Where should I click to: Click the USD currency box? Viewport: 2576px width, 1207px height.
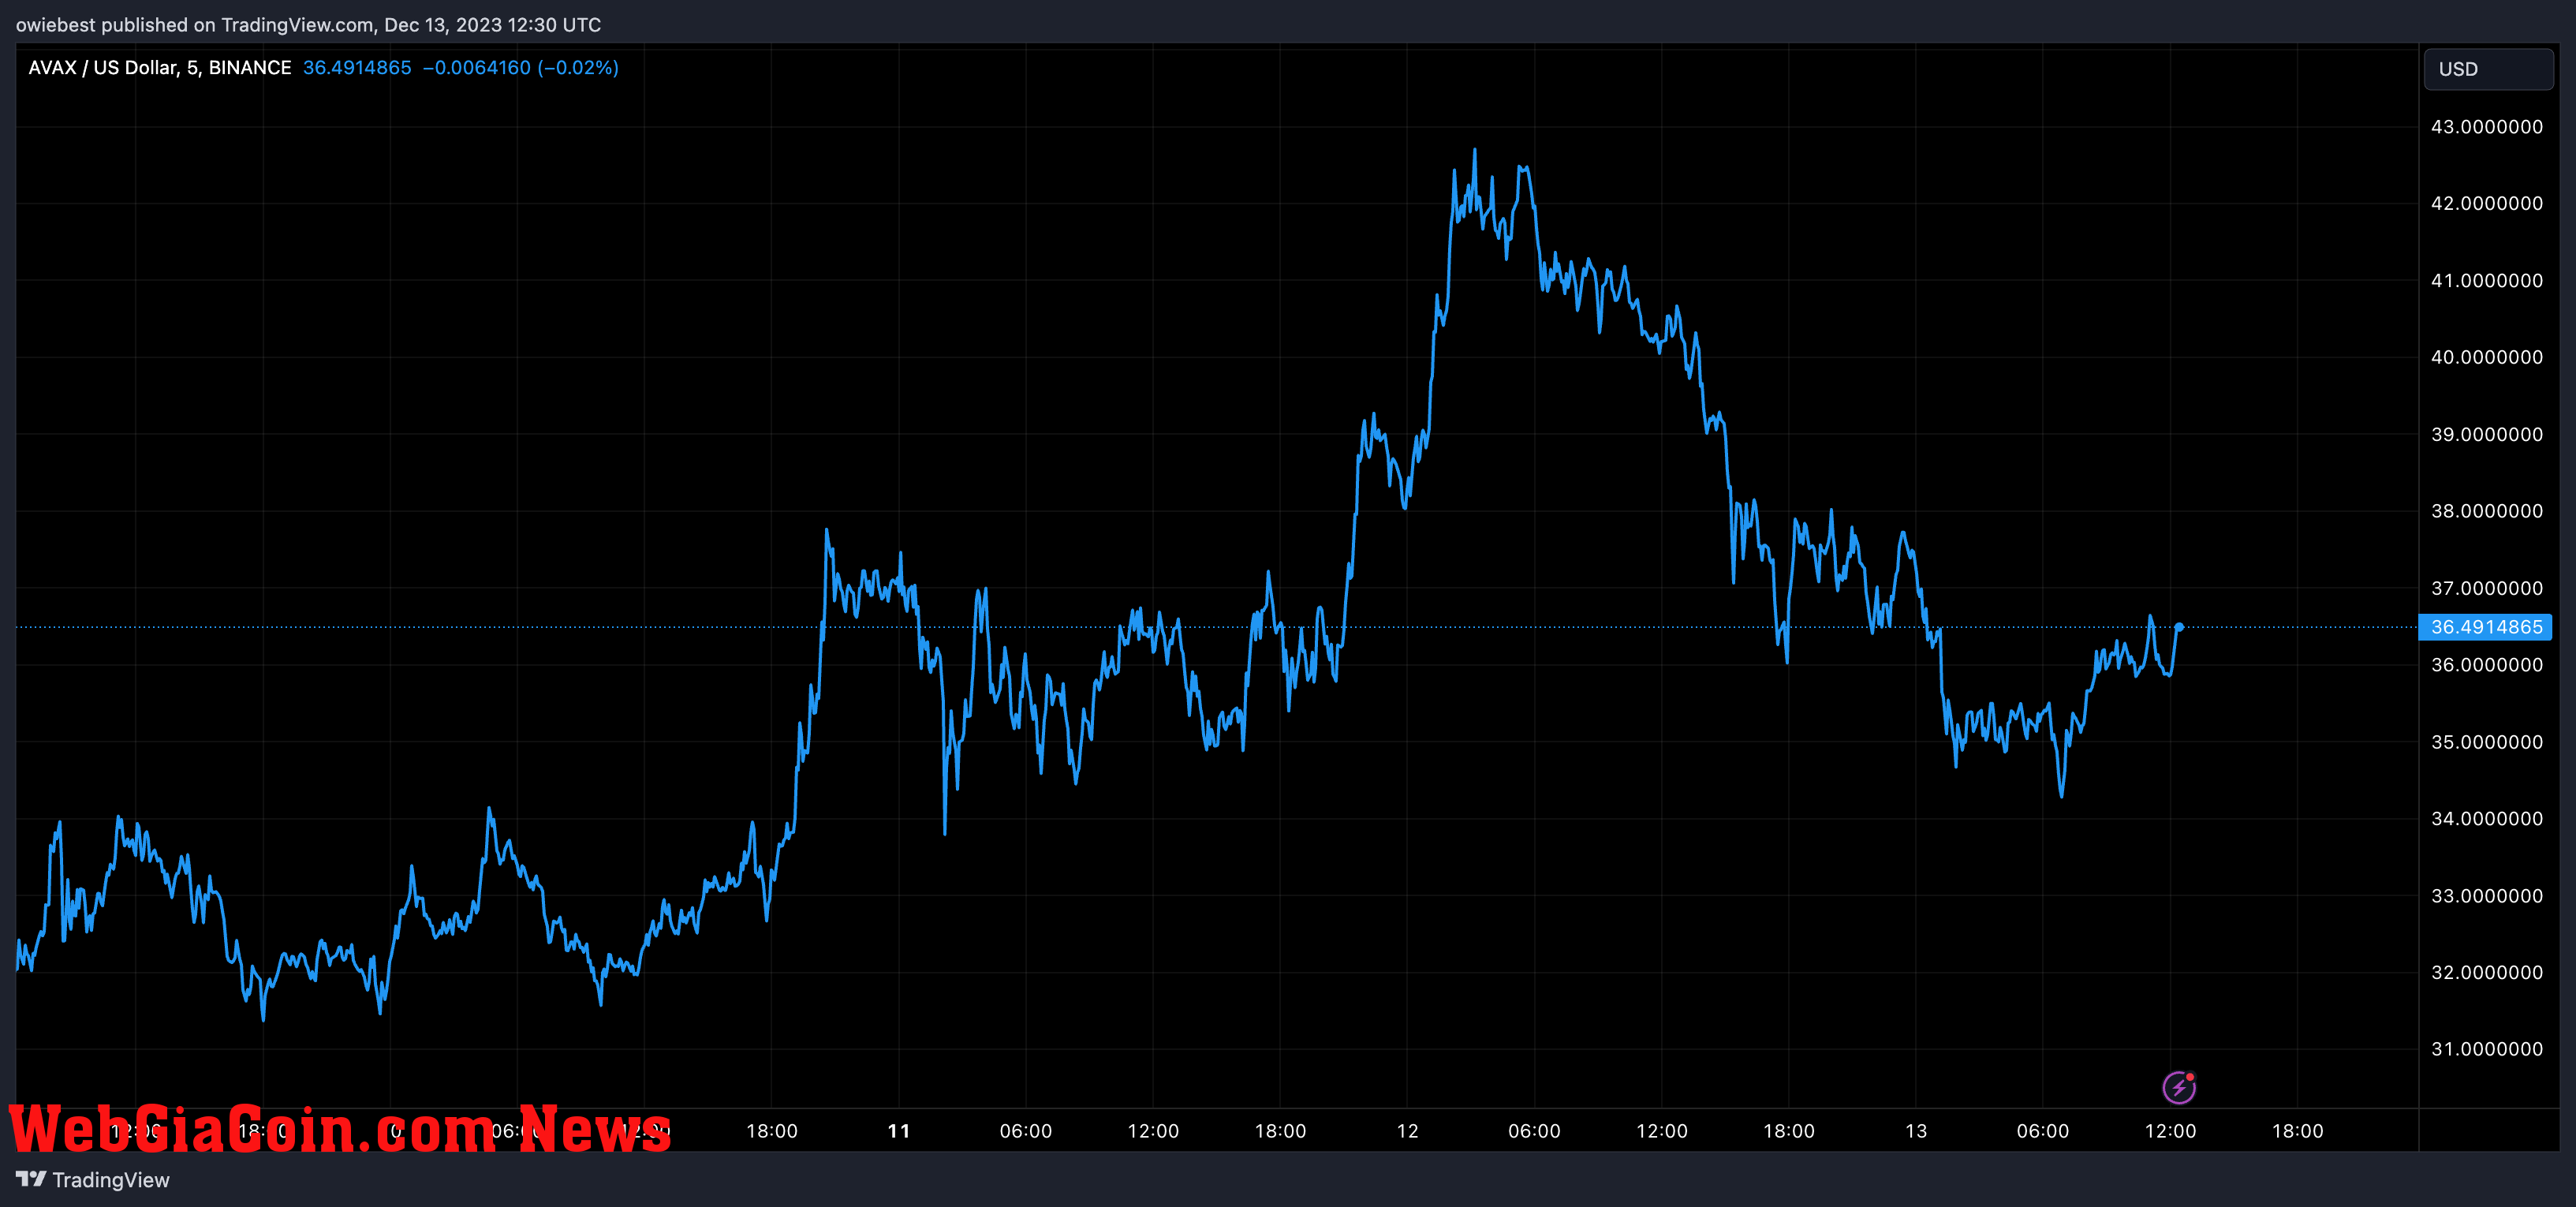[2488, 69]
